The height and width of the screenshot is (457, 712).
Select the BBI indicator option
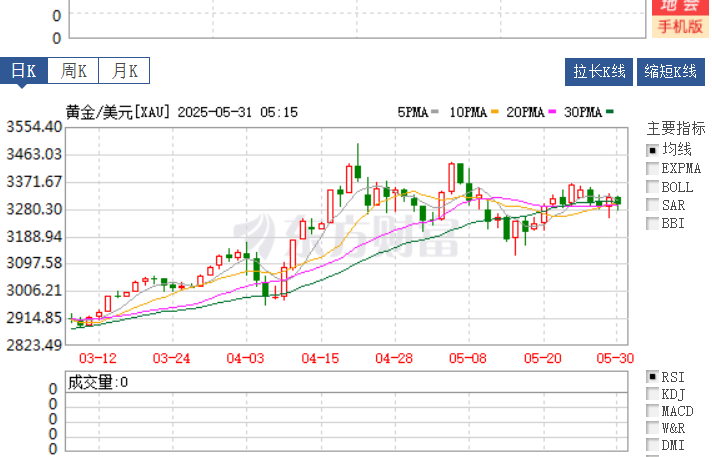pos(653,224)
